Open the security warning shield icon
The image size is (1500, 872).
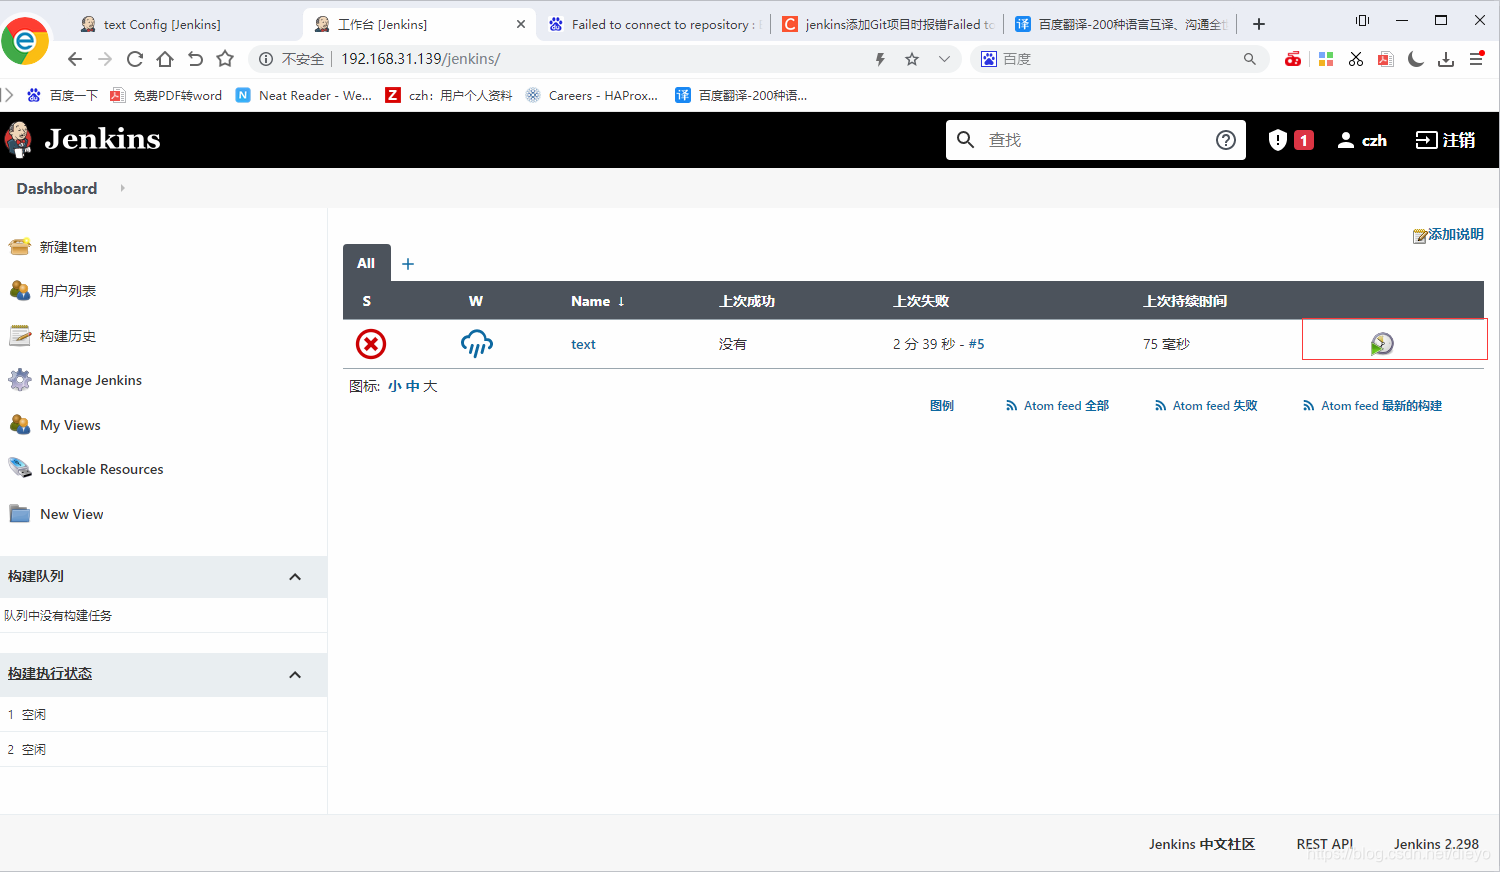tap(1278, 140)
